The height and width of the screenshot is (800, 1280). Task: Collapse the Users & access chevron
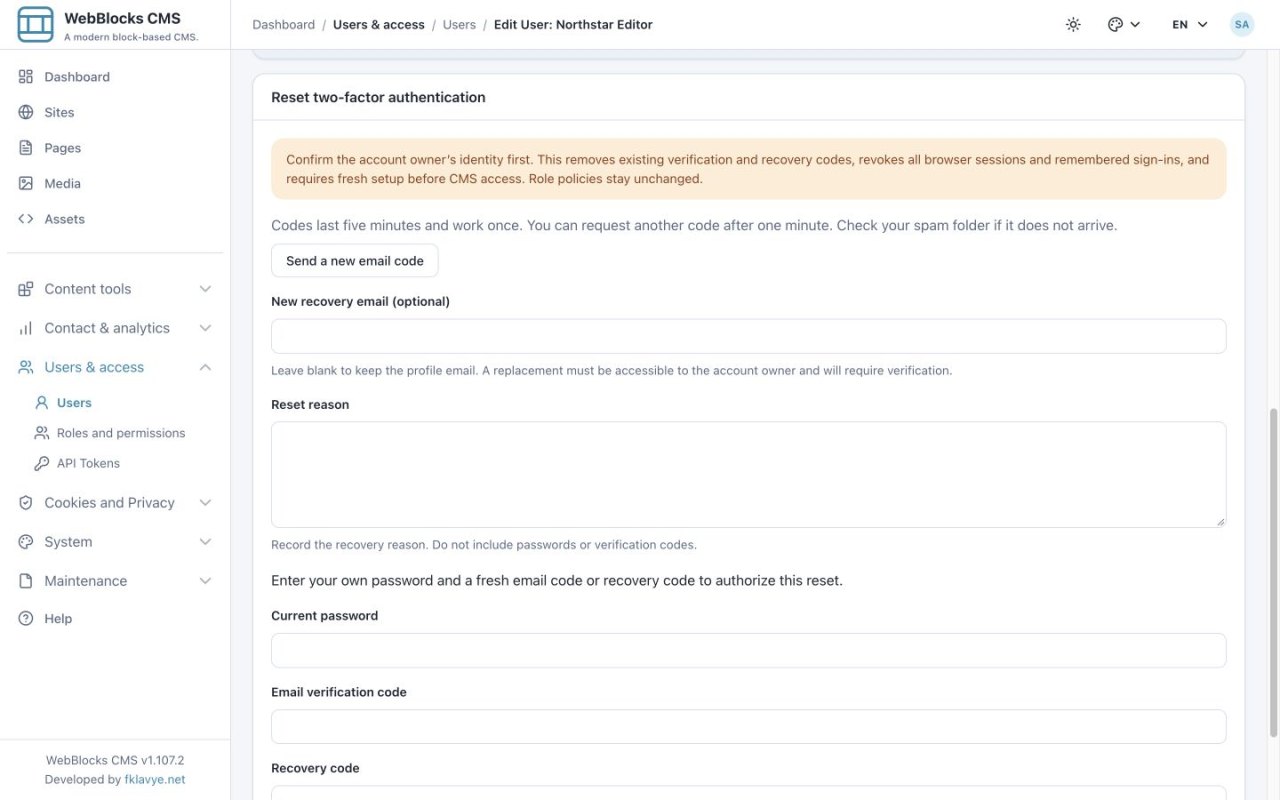click(x=205, y=367)
